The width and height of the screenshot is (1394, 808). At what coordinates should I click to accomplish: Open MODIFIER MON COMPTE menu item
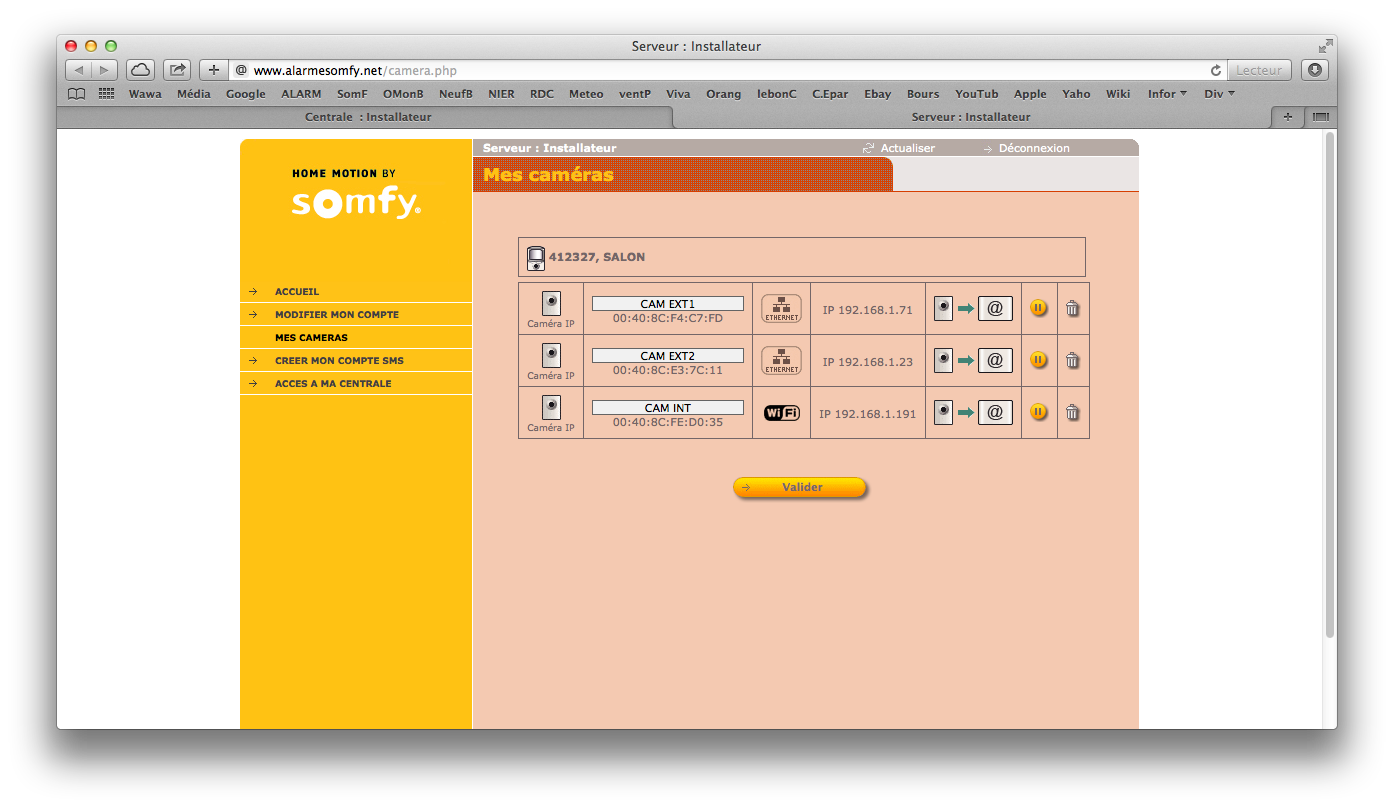click(x=336, y=315)
